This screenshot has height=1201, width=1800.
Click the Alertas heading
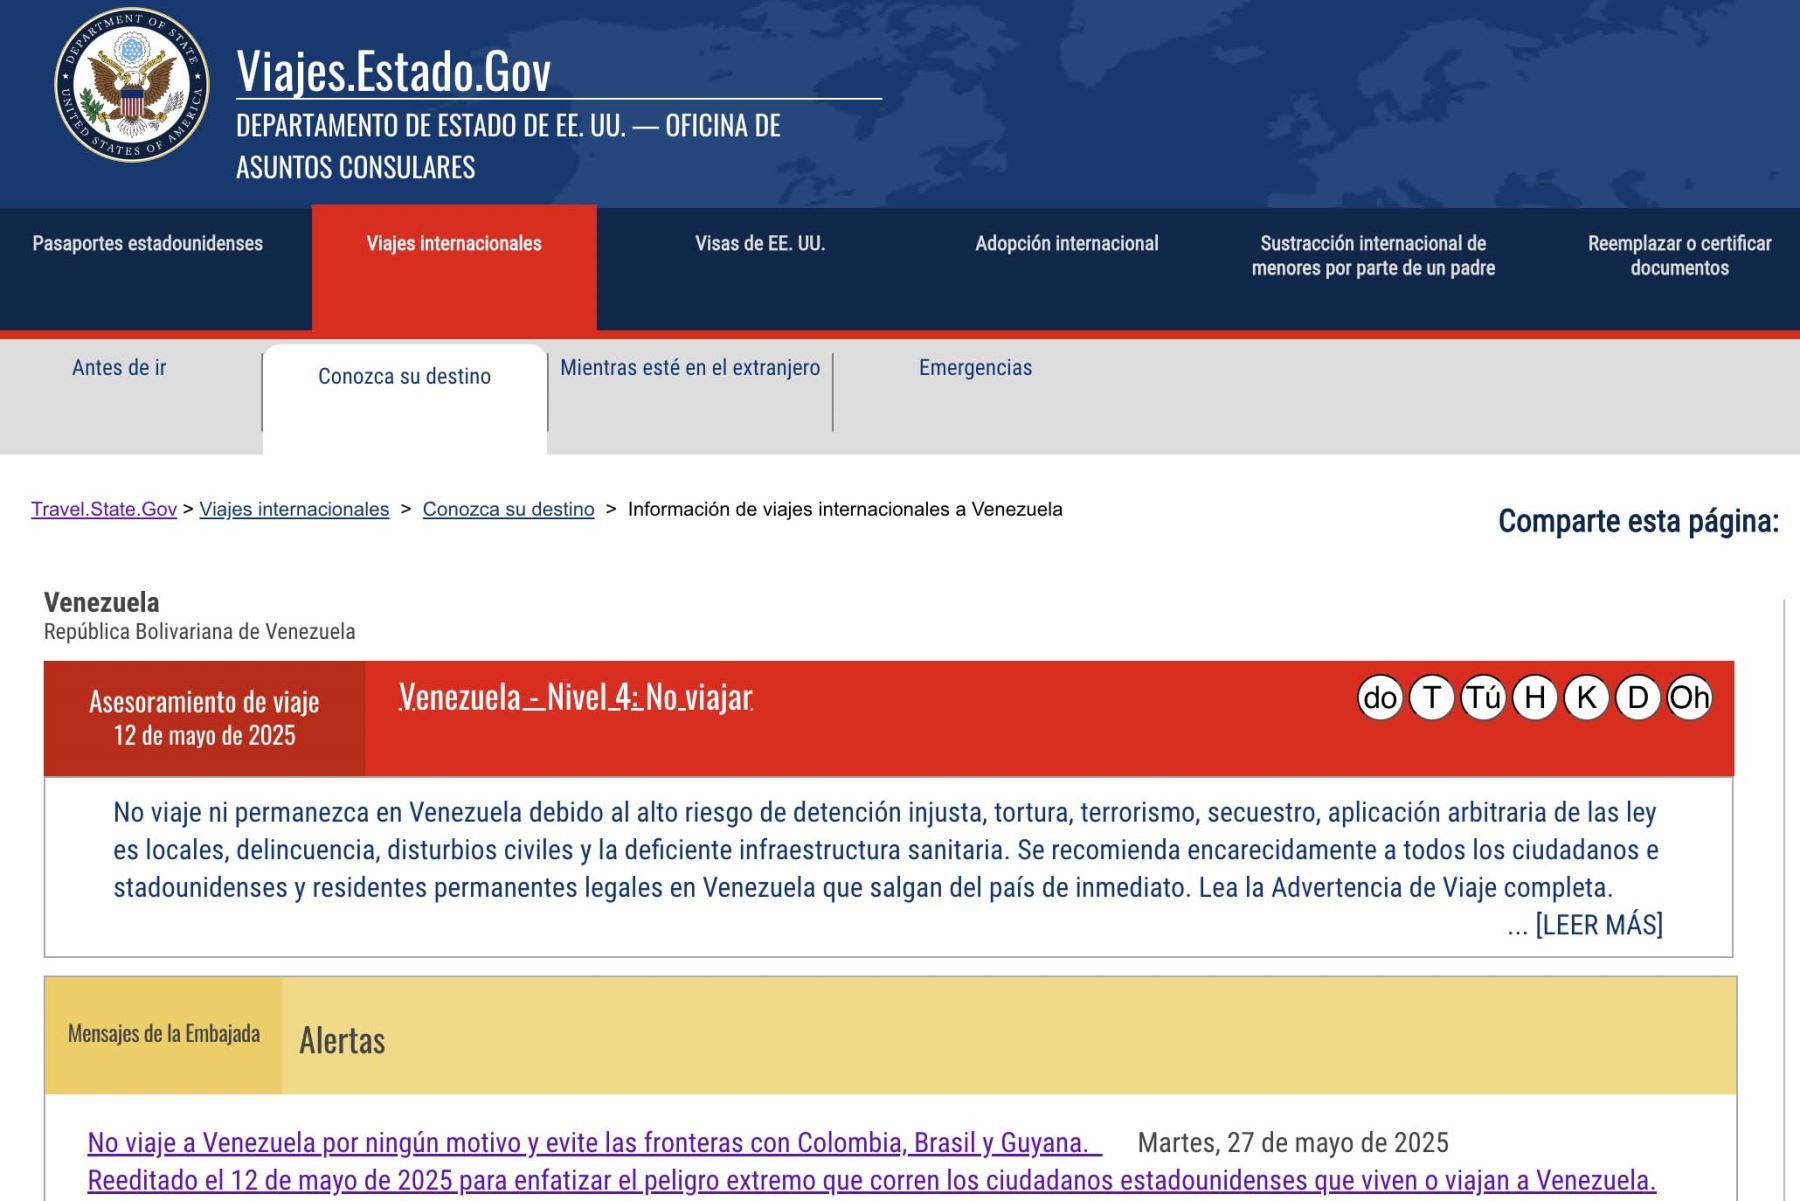pyautogui.click(x=342, y=1041)
